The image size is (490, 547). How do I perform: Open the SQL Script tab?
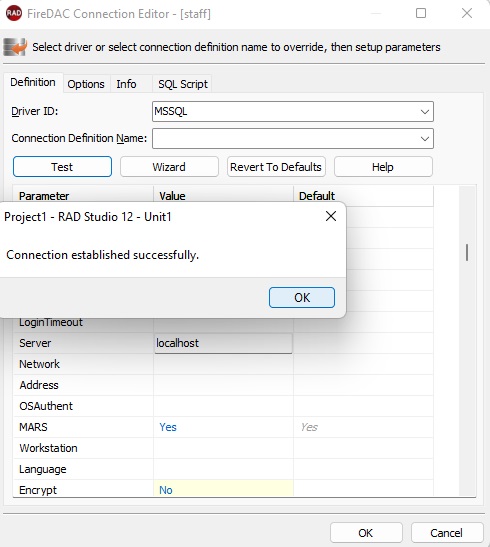[183, 84]
